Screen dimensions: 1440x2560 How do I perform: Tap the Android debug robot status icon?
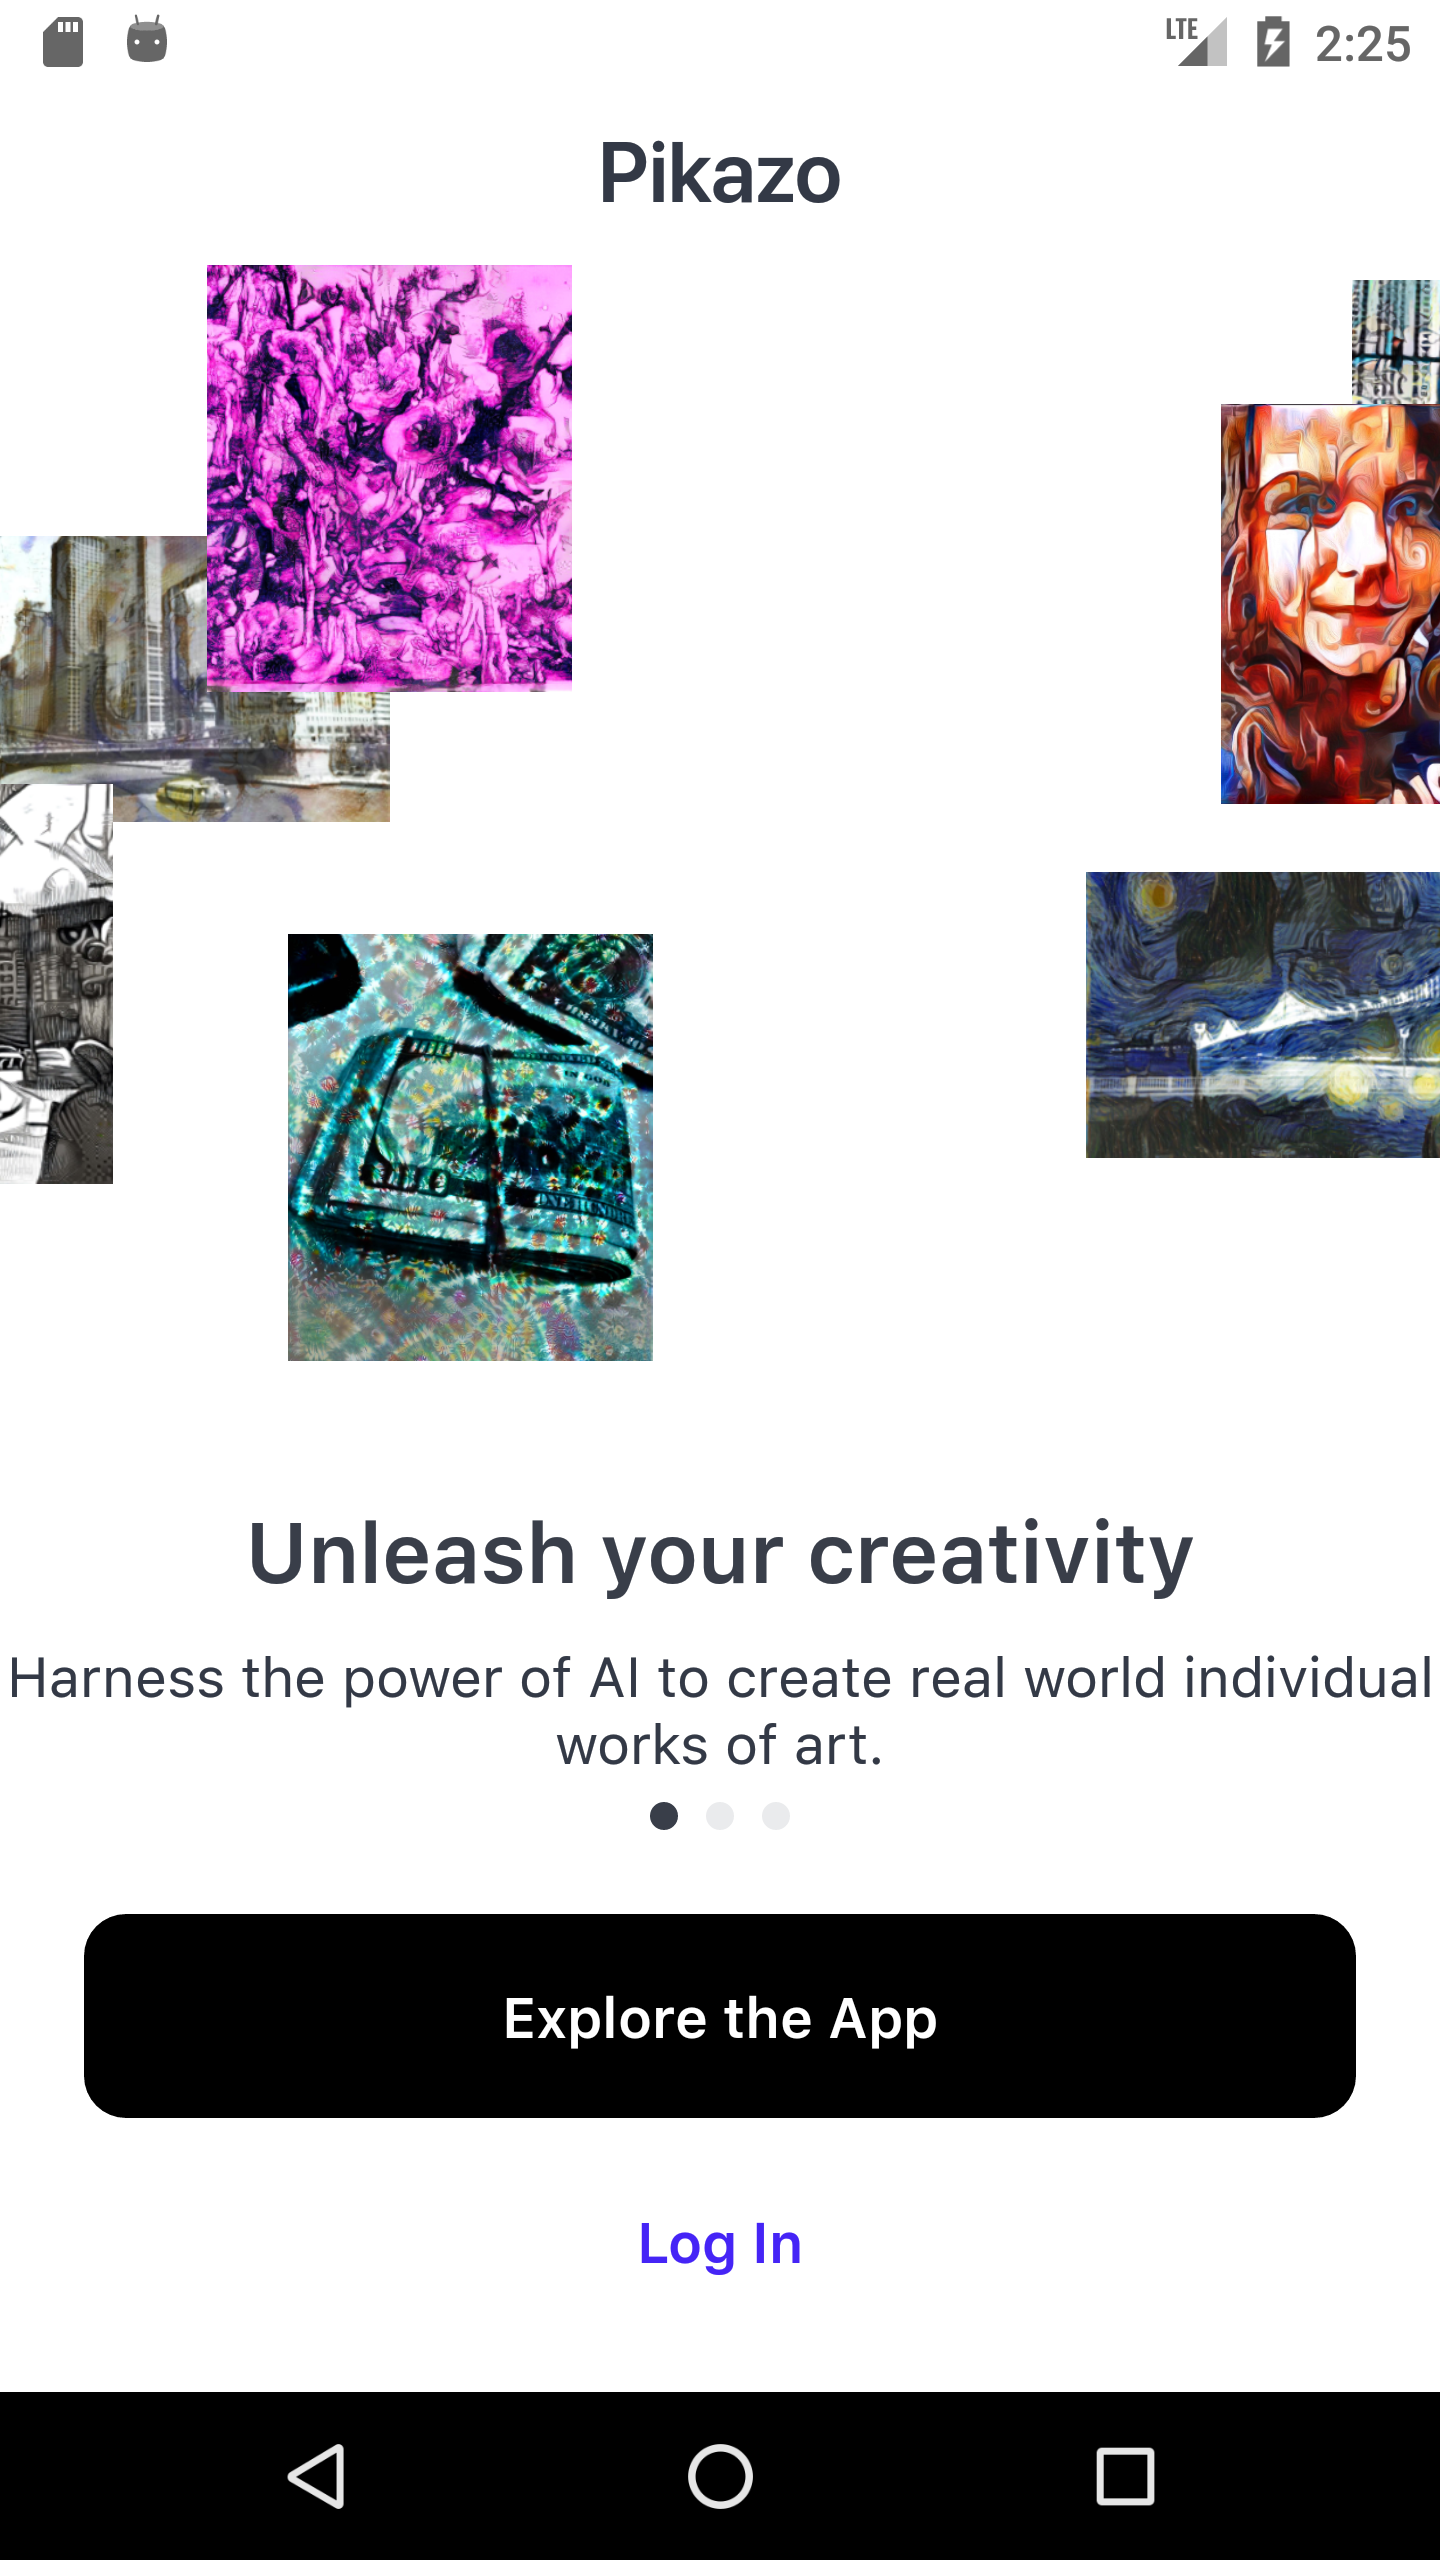pos(147,40)
